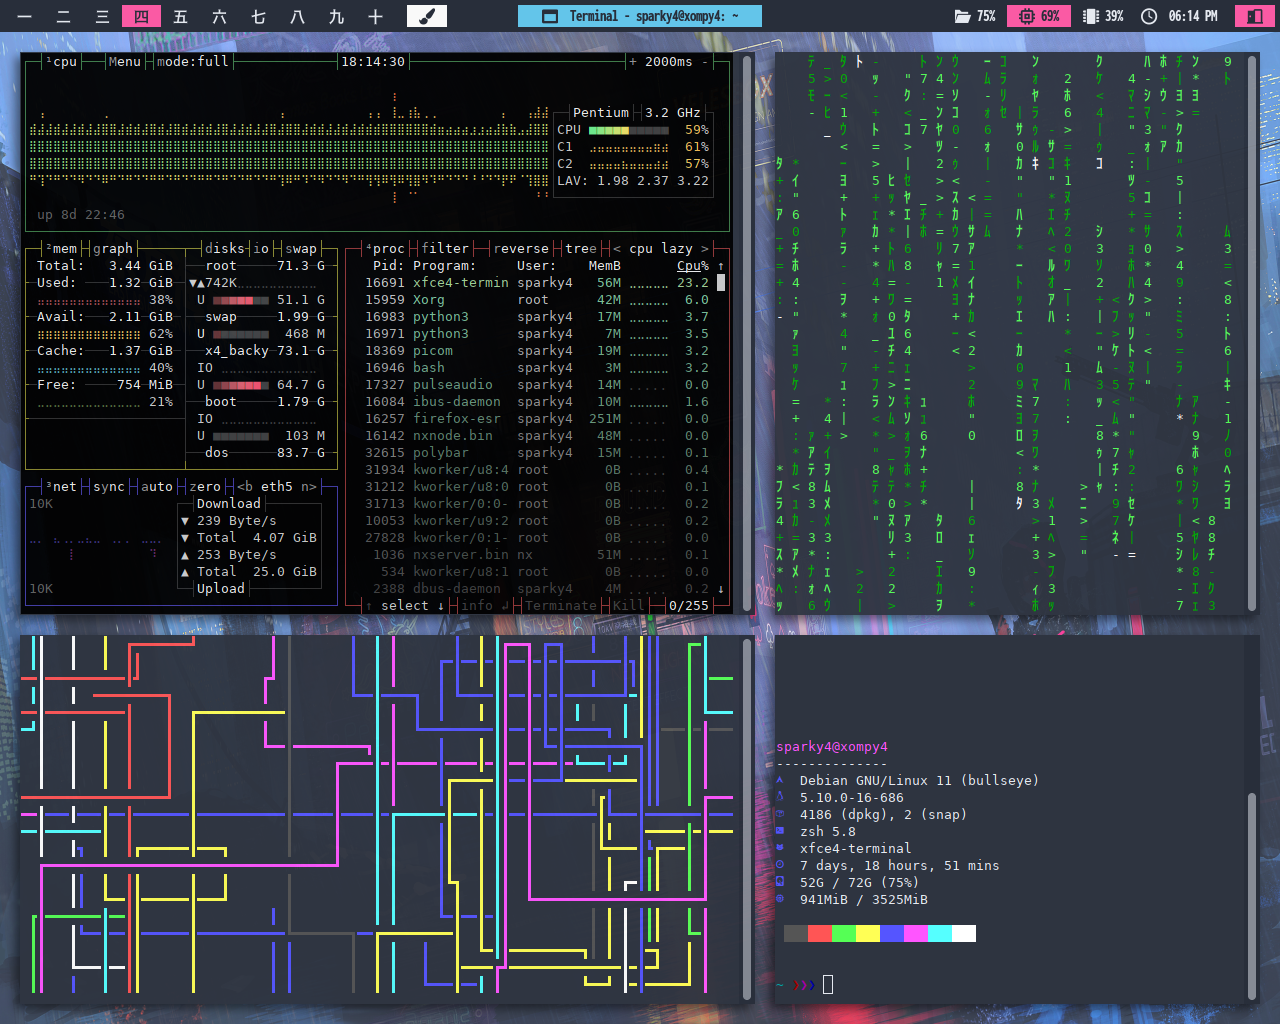Viewport: 1280px width, 1024px height.
Task: Switch to workspace five (五)
Action: coord(180,16)
